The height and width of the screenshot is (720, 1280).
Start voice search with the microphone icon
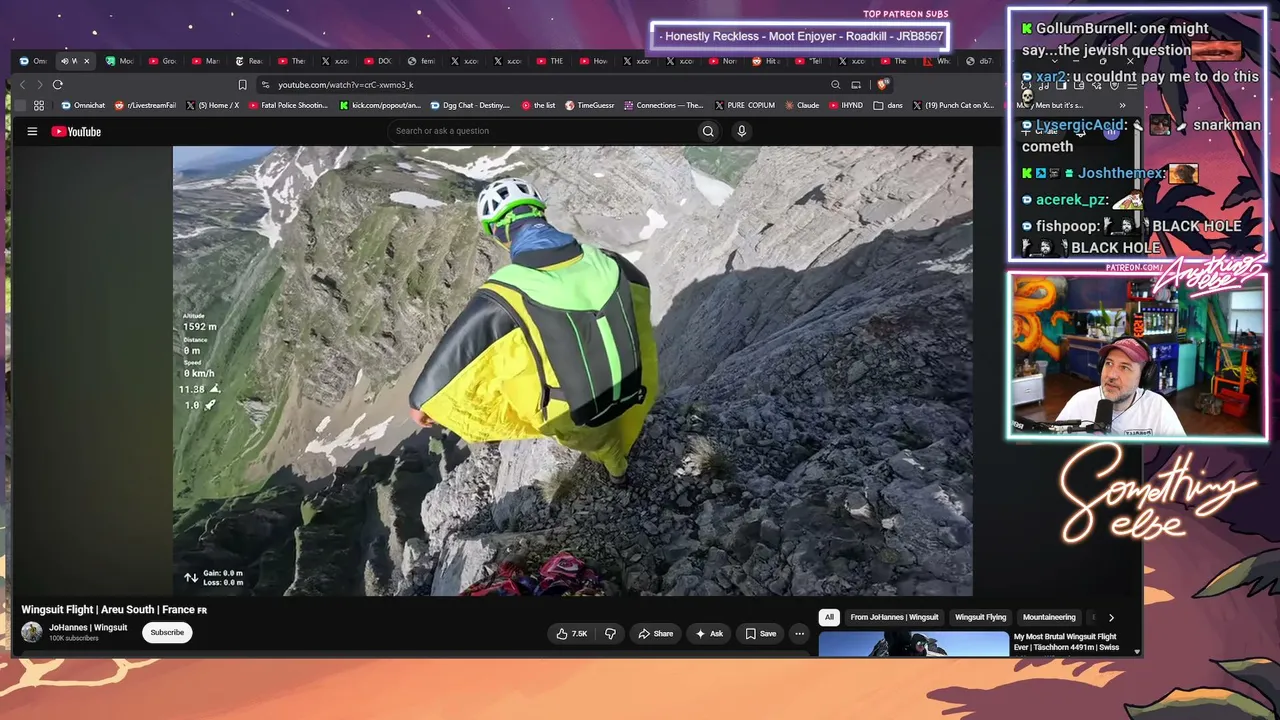point(741,131)
